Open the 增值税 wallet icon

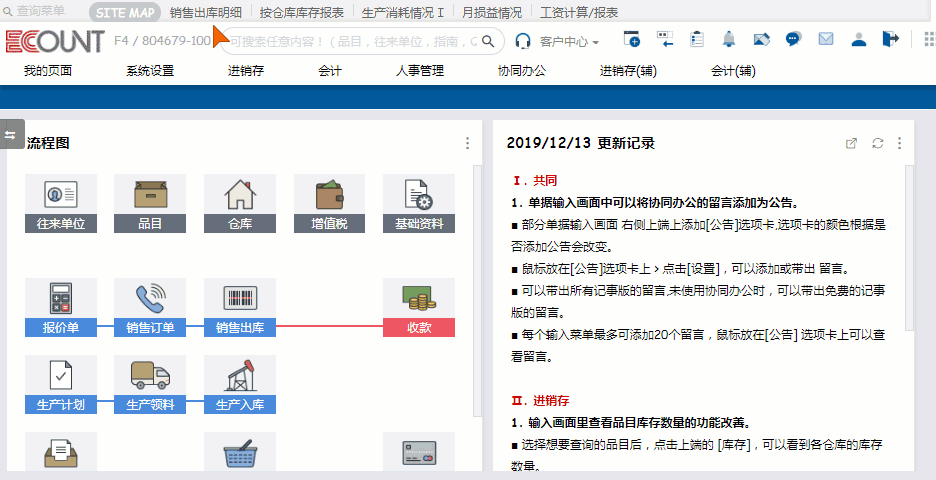click(x=329, y=194)
